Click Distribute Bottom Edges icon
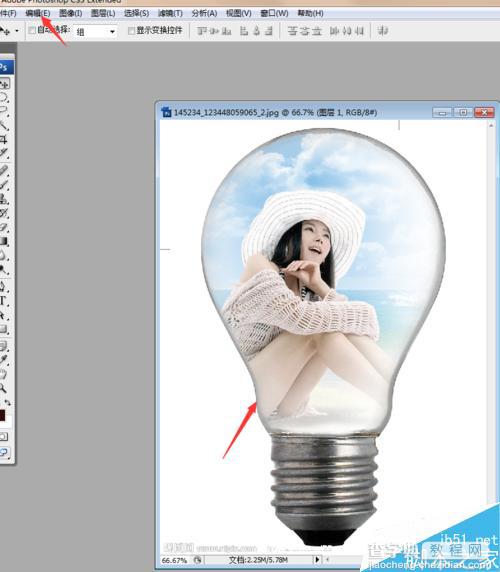Screen dimensions: 500x572 (317, 31)
